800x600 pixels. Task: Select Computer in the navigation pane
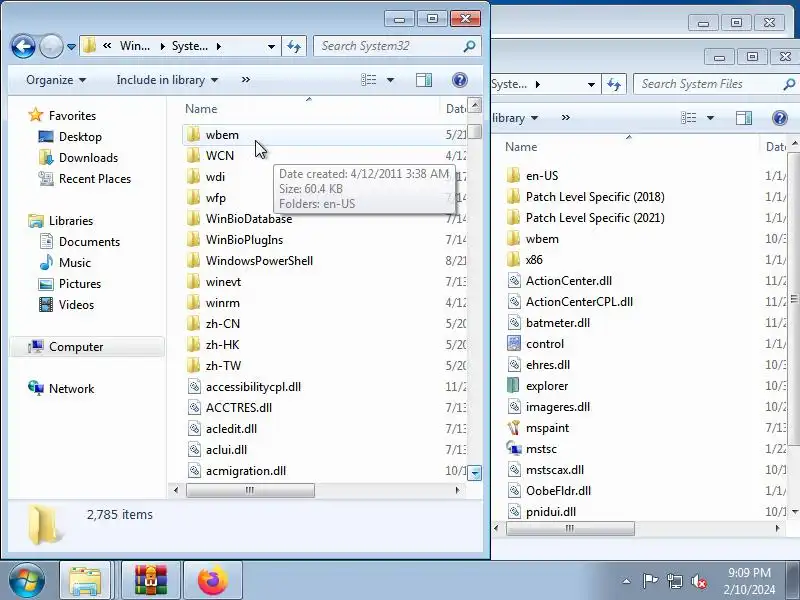(76, 346)
